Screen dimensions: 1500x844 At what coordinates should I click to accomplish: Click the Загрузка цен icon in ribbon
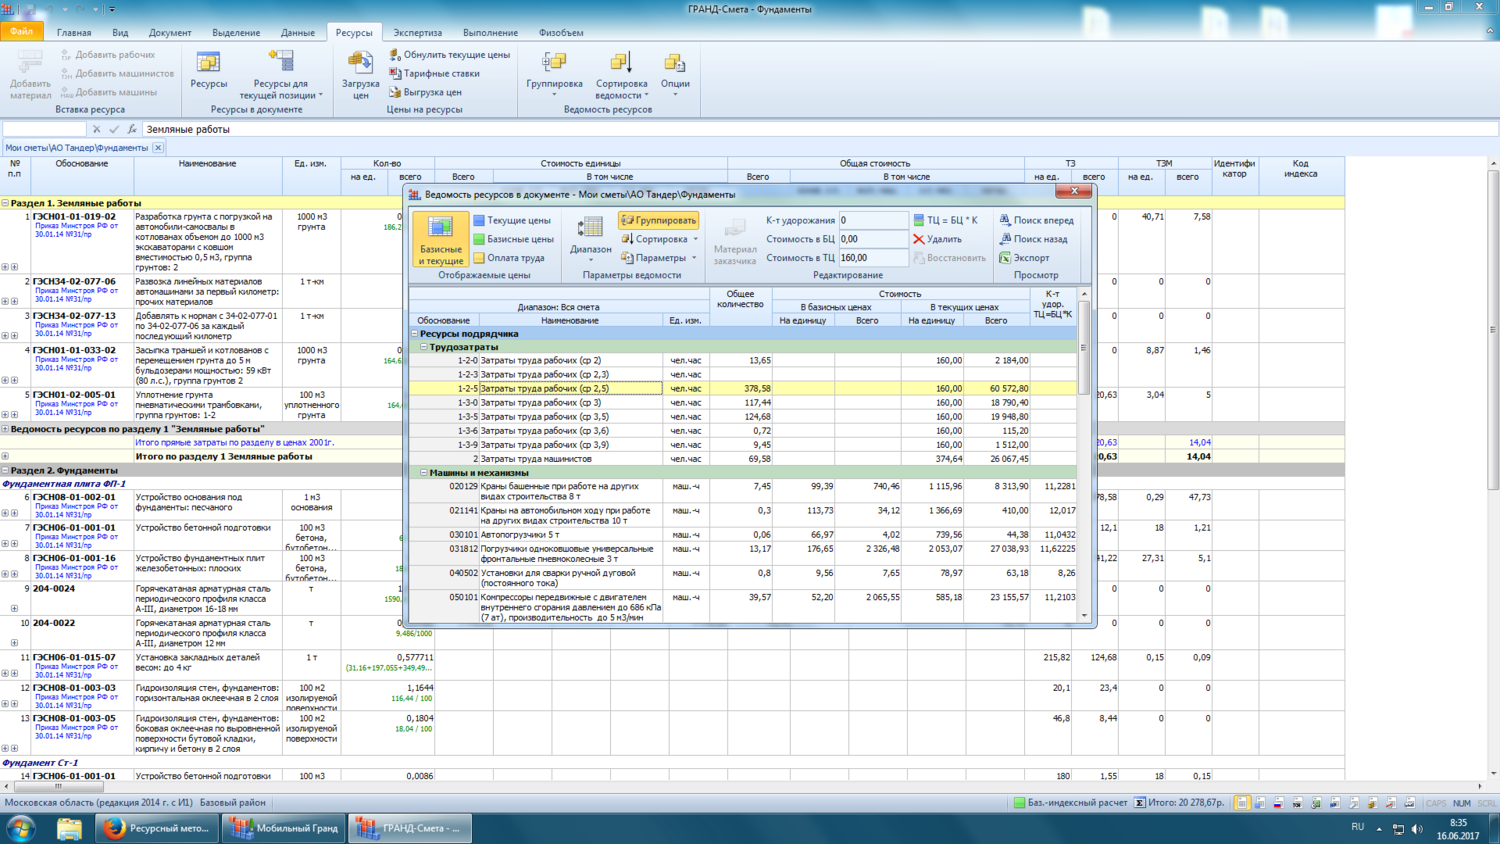click(x=360, y=64)
